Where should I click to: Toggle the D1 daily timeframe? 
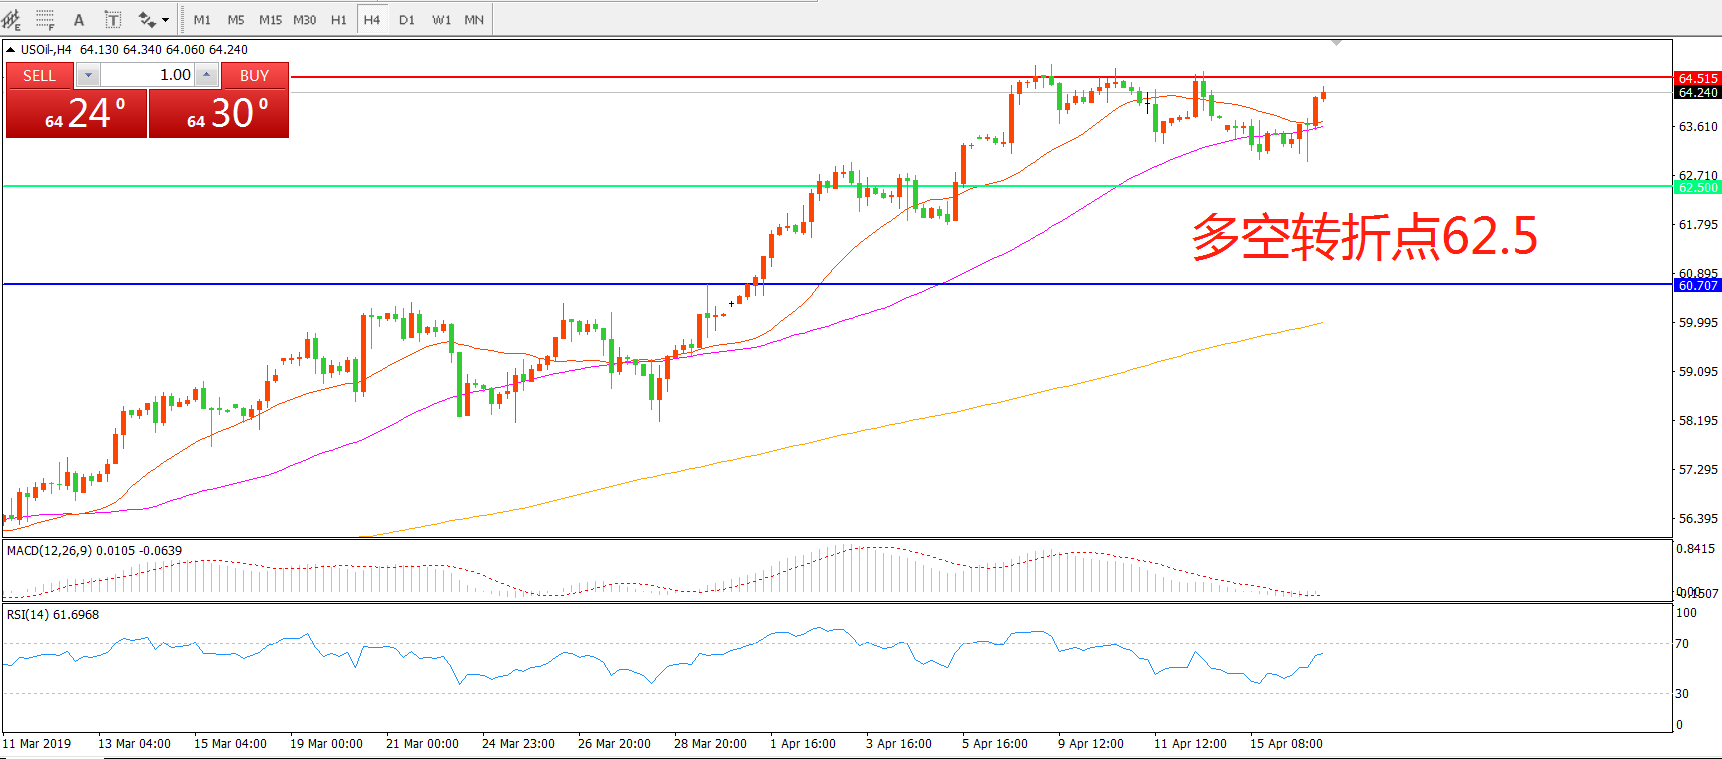point(407,19)
